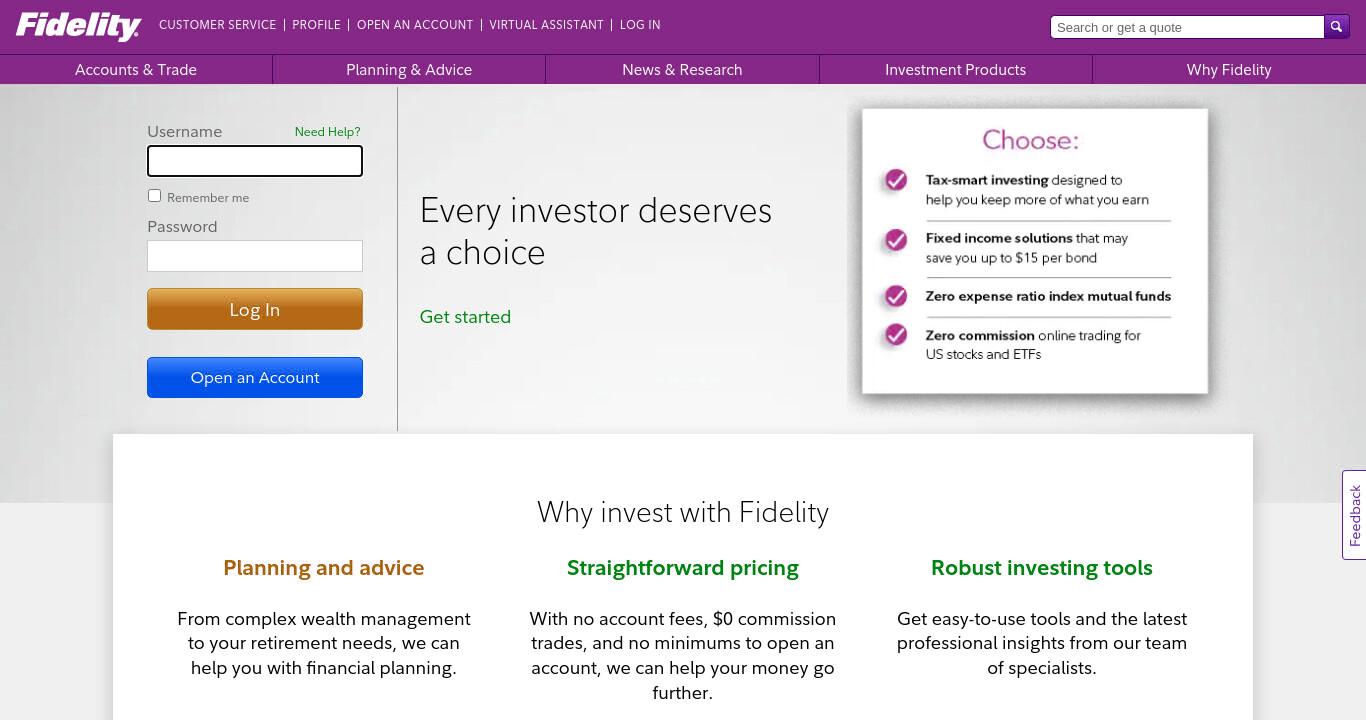1366x720 pixels.
Task: Enable the Remember me checkbox
Action: (154, 196)
